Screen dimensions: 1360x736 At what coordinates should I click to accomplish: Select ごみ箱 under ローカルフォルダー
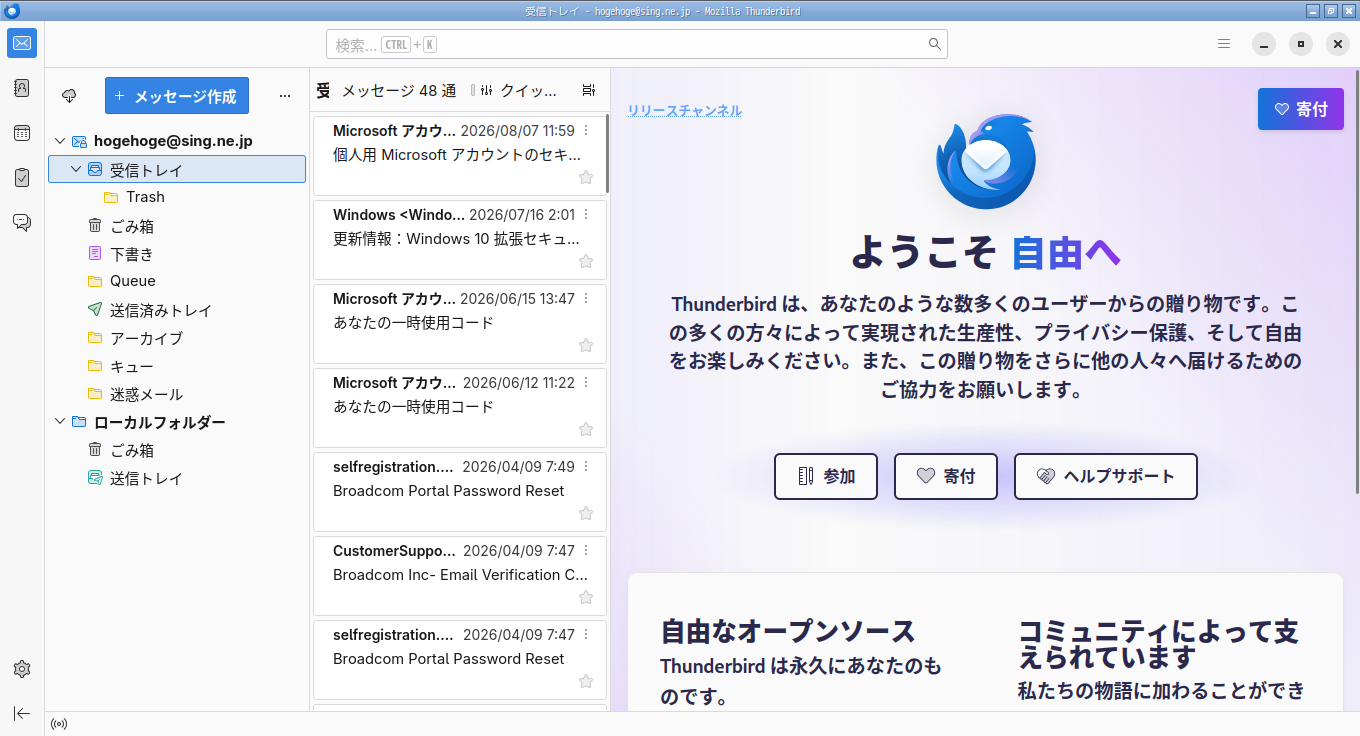pos(177,450)
